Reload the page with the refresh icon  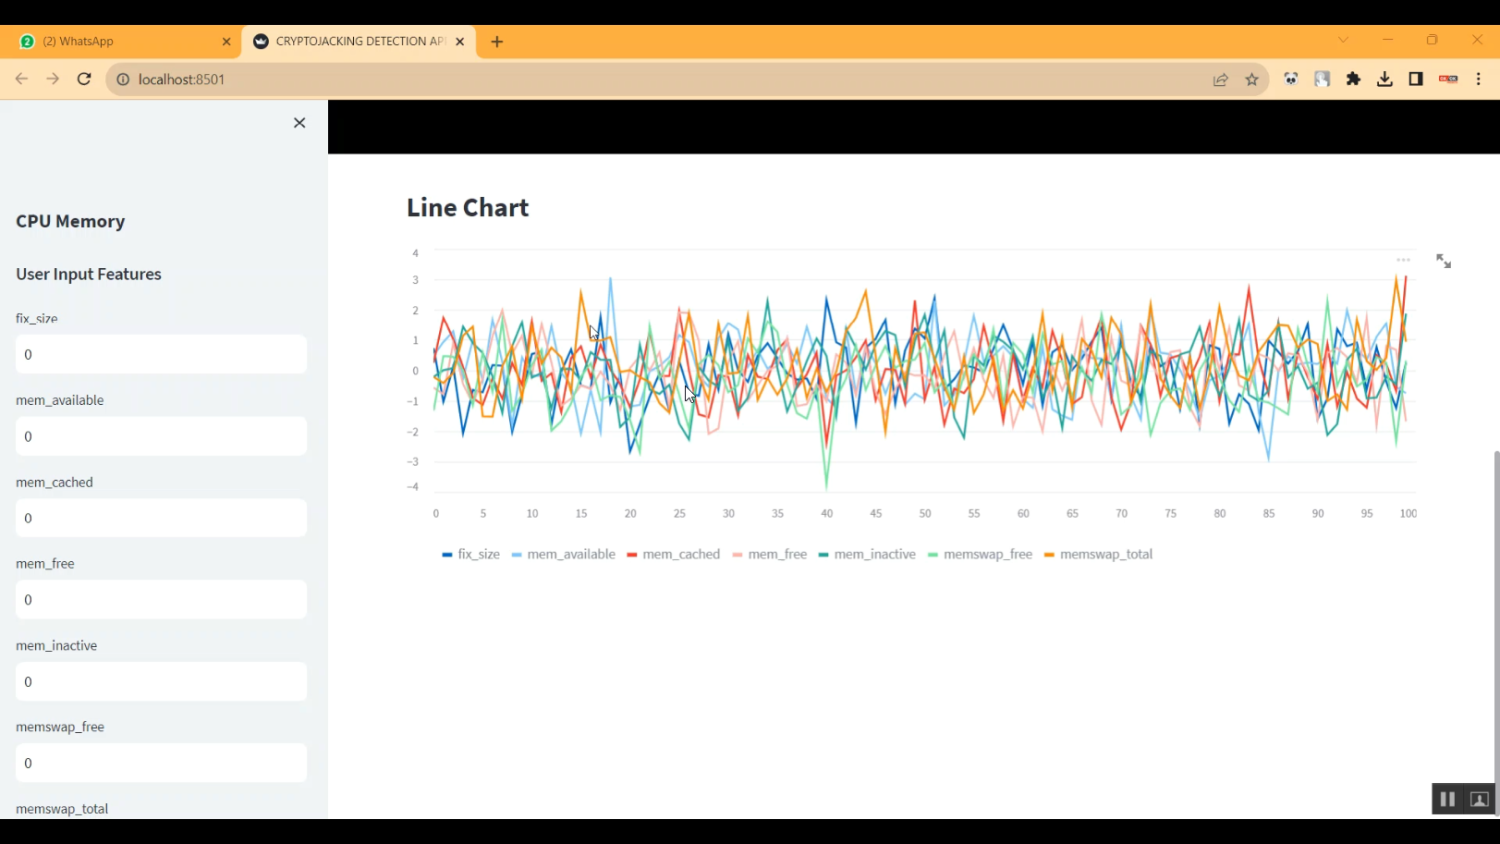click(x=84, y=79)
